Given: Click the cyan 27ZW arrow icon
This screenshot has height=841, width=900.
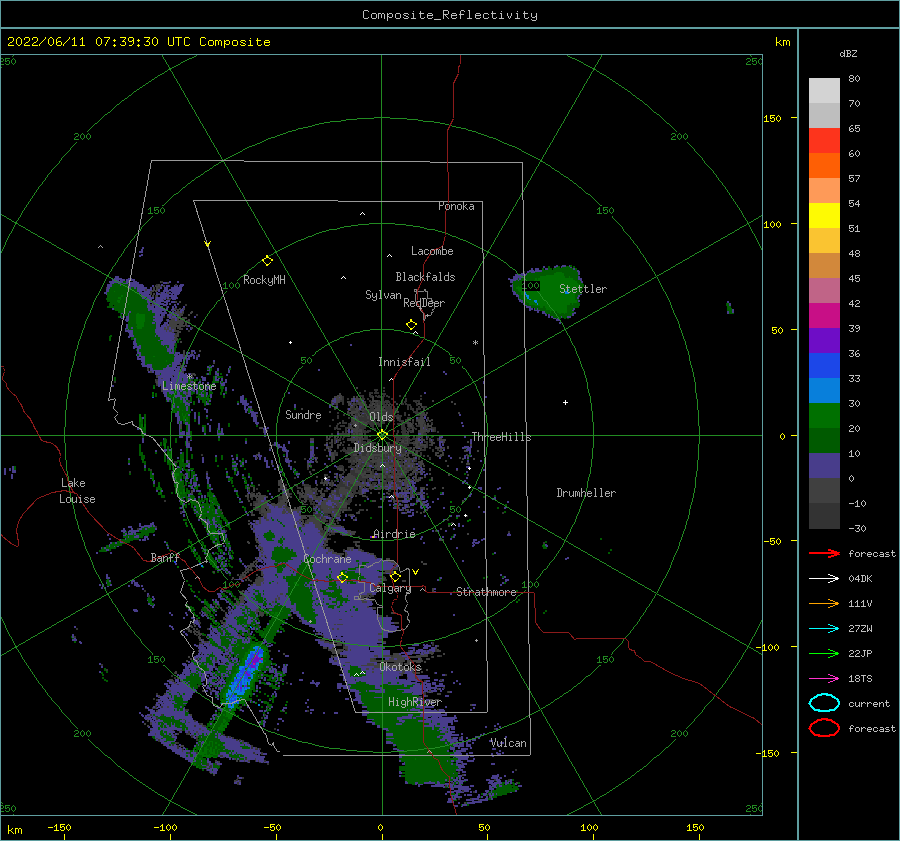Looking at the screenshot, I should (x=824, y=629).
